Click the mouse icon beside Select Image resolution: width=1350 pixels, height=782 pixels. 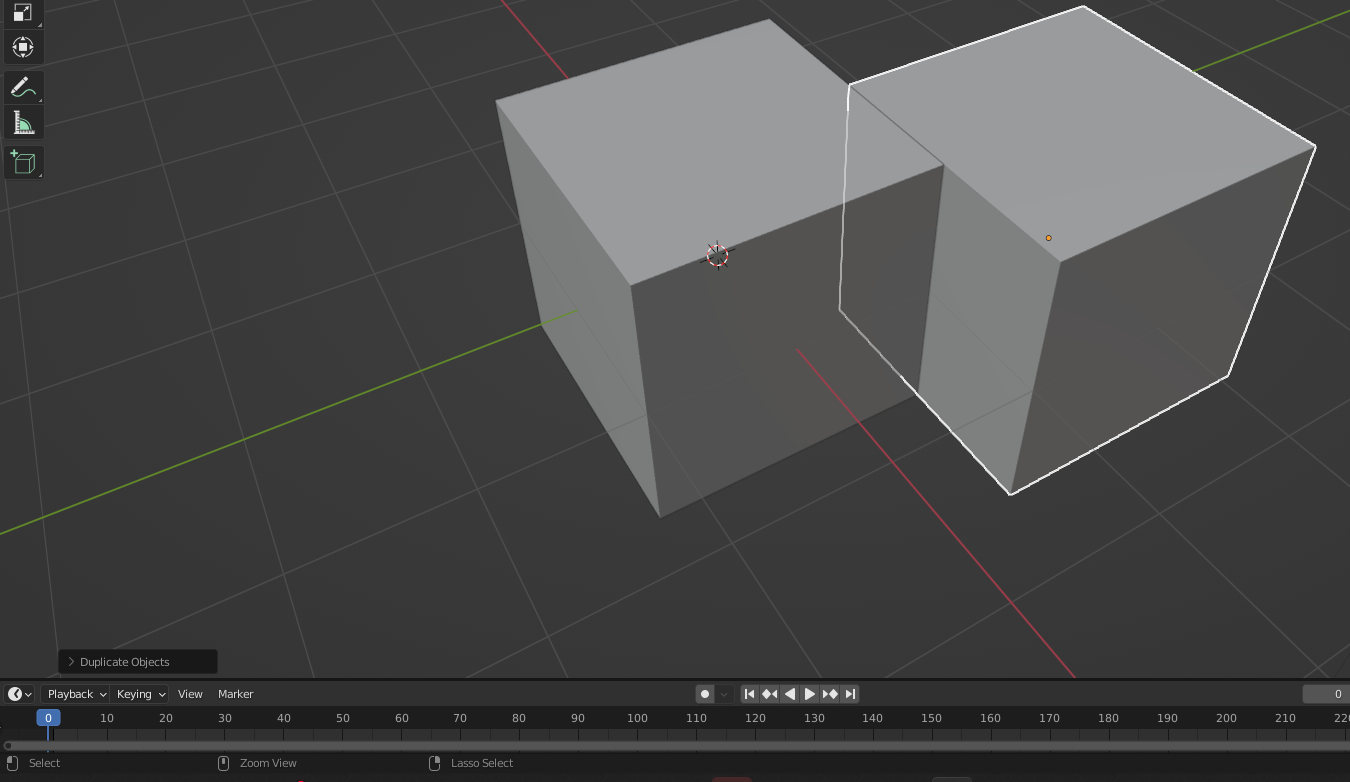[x=13, y=763]
